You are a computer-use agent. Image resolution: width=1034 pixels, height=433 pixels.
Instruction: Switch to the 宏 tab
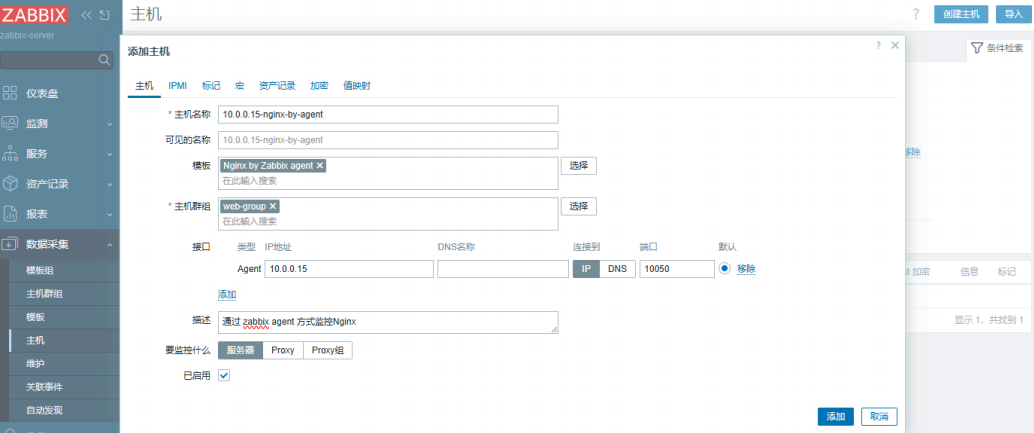239,86
